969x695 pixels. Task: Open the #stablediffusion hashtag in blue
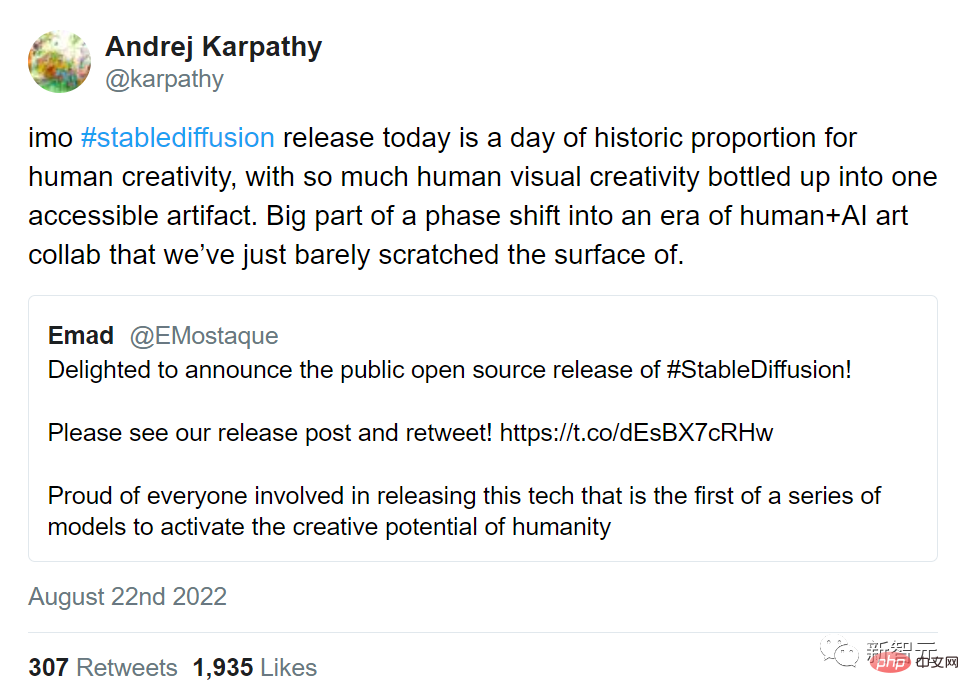(x=177, y=138)
